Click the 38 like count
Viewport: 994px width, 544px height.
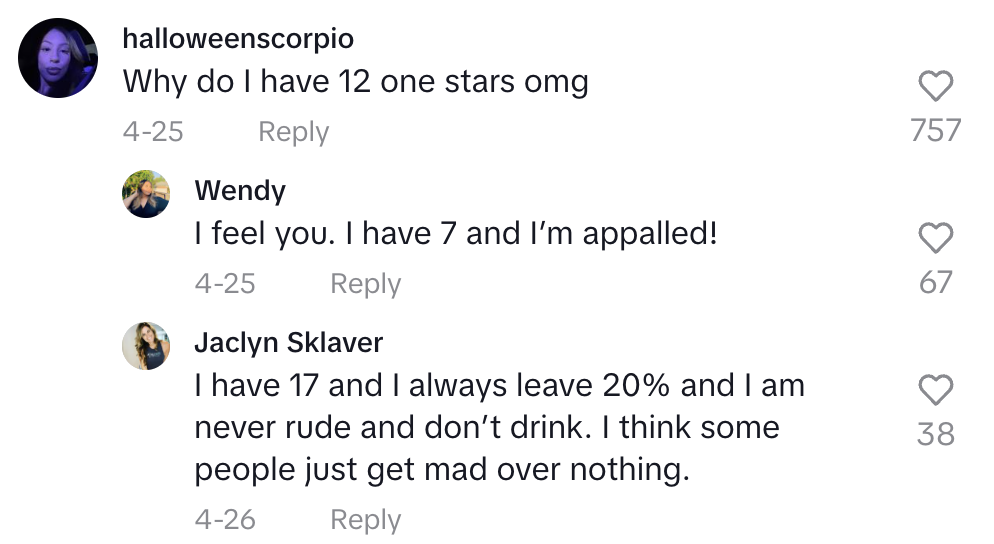coord(935,434)
